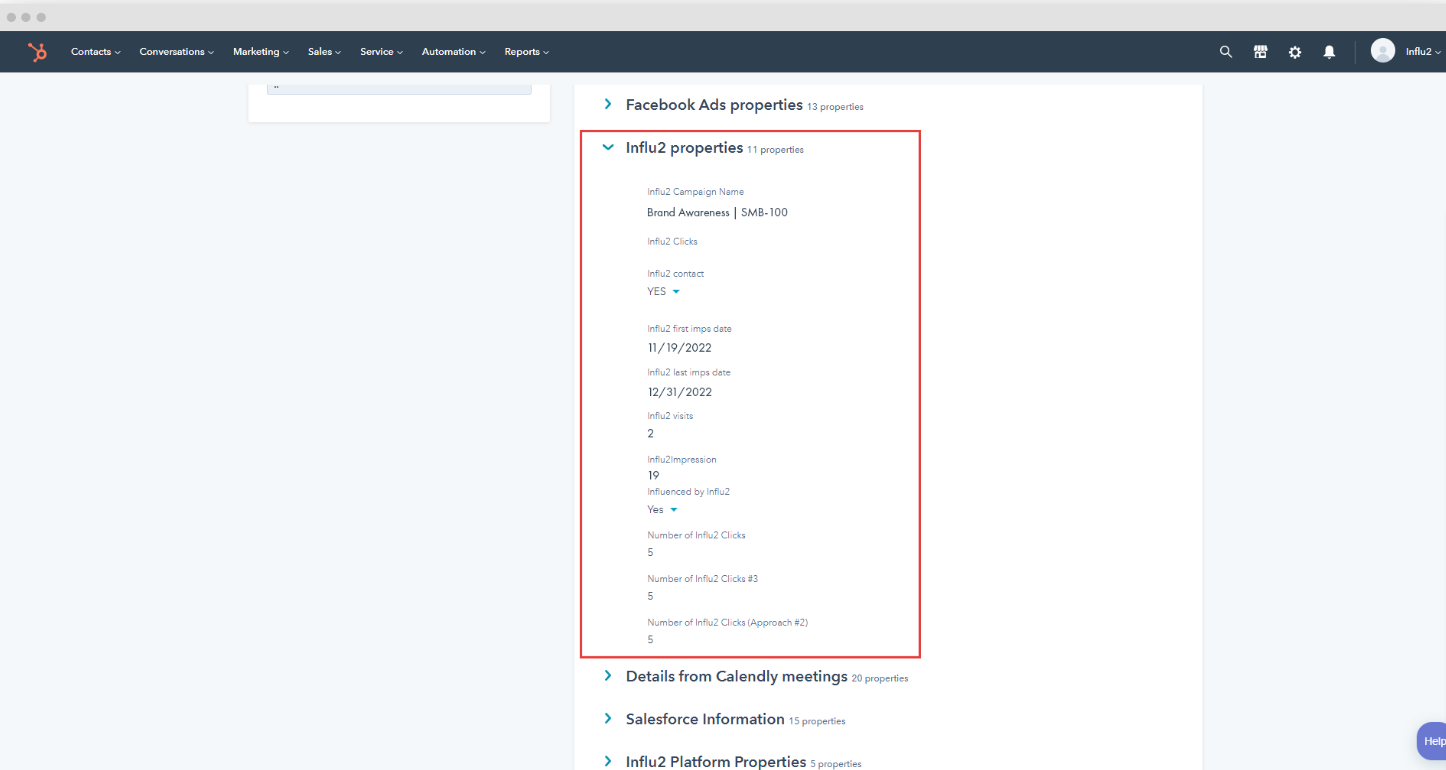The width and height of the screenshot is (1446, 770).
Task: Open the Influenced by Influ2 Yes dropdown
Action: pos(662,510)
